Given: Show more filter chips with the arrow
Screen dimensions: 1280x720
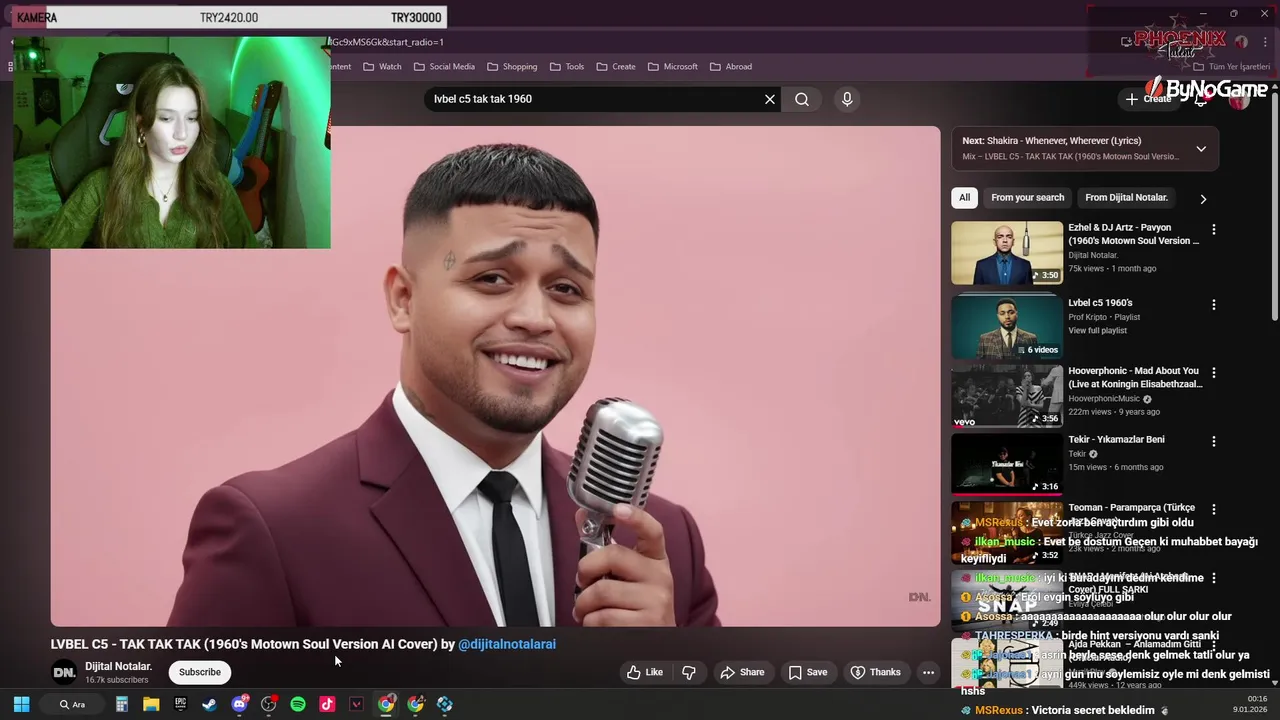Looking at the screenshot, I should click(1203, 199).
